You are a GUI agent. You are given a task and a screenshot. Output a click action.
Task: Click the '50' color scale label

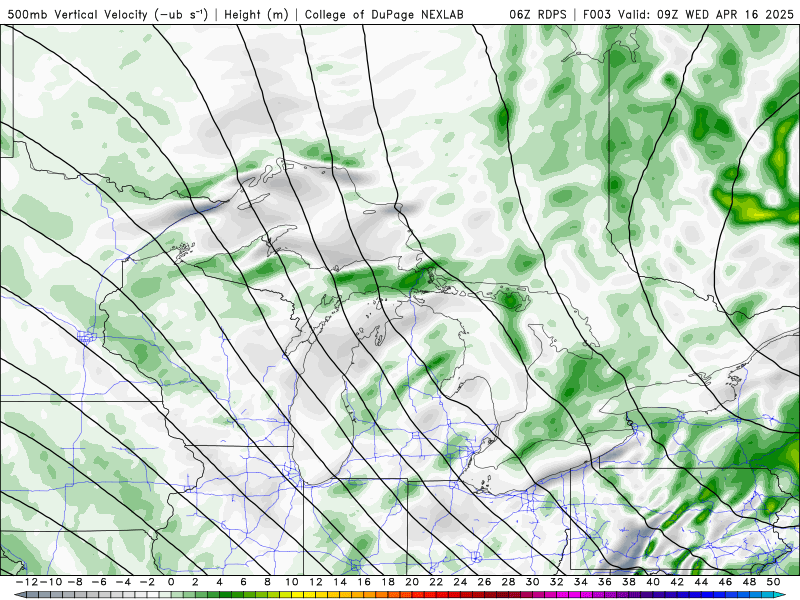(x=773, y=582)
